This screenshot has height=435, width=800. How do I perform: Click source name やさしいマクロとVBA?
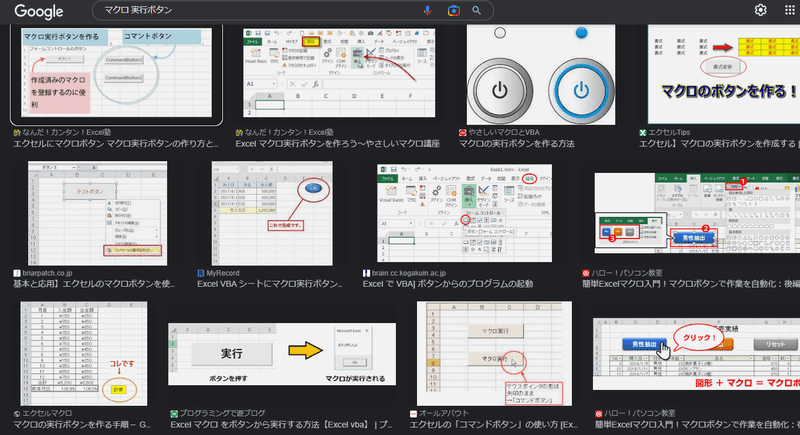pos(504,133)
